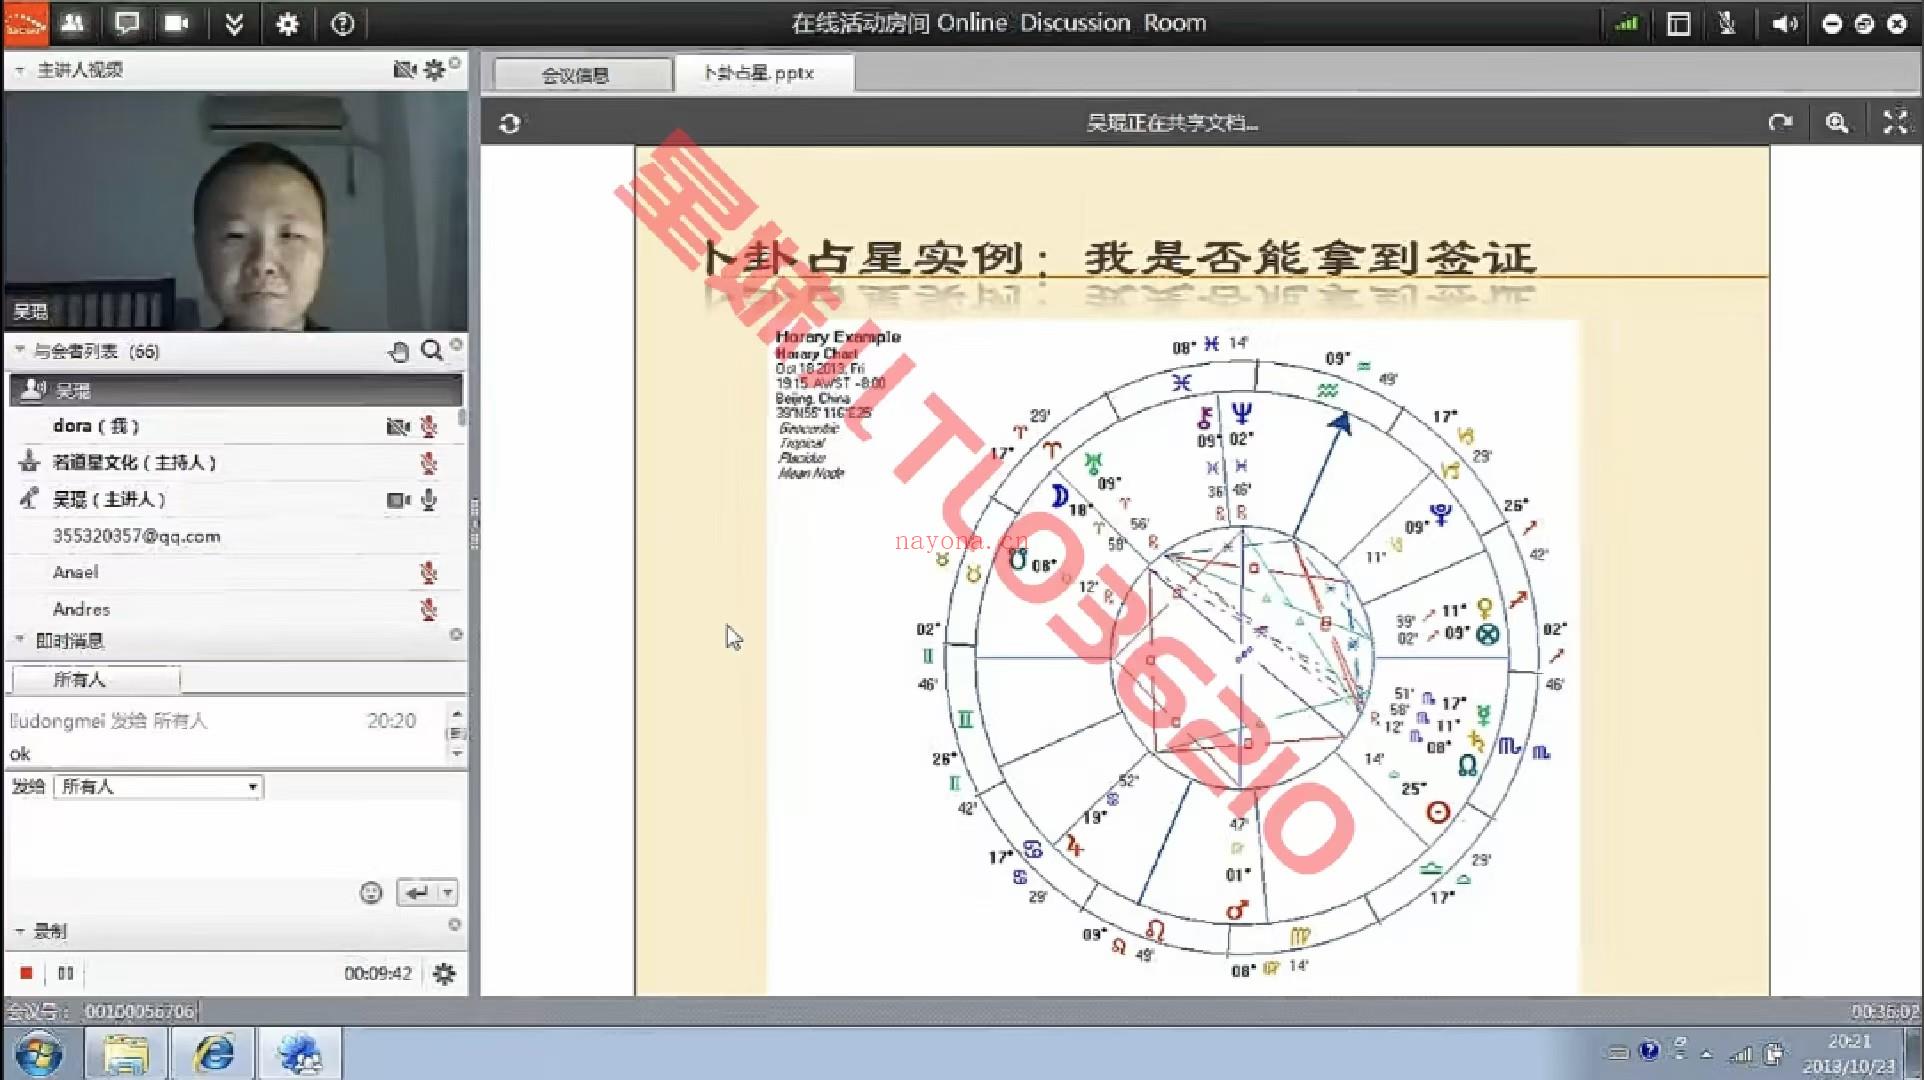Change the window layout icon

pos(1679,23)
